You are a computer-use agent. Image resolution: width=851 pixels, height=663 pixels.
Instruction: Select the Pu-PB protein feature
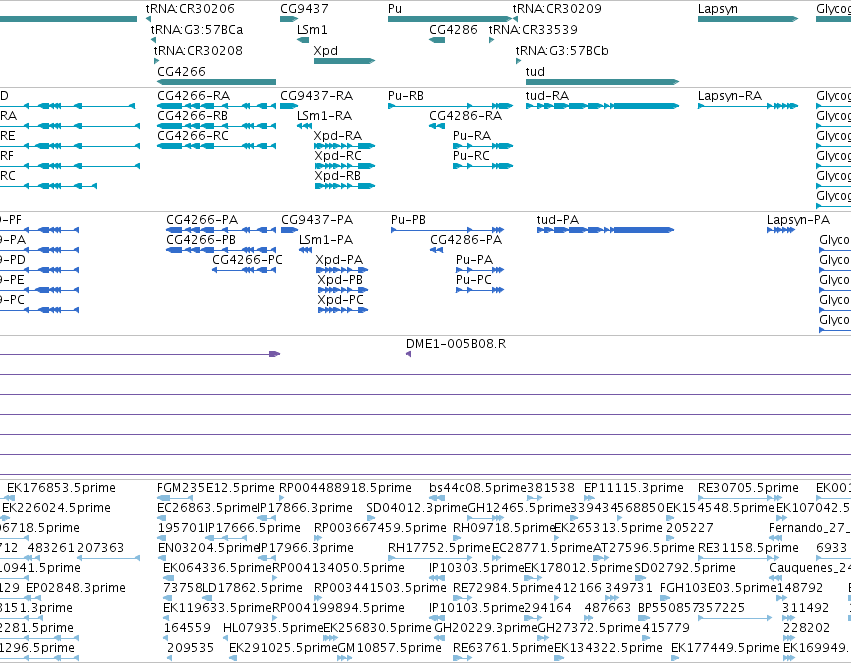pos(448,230)
